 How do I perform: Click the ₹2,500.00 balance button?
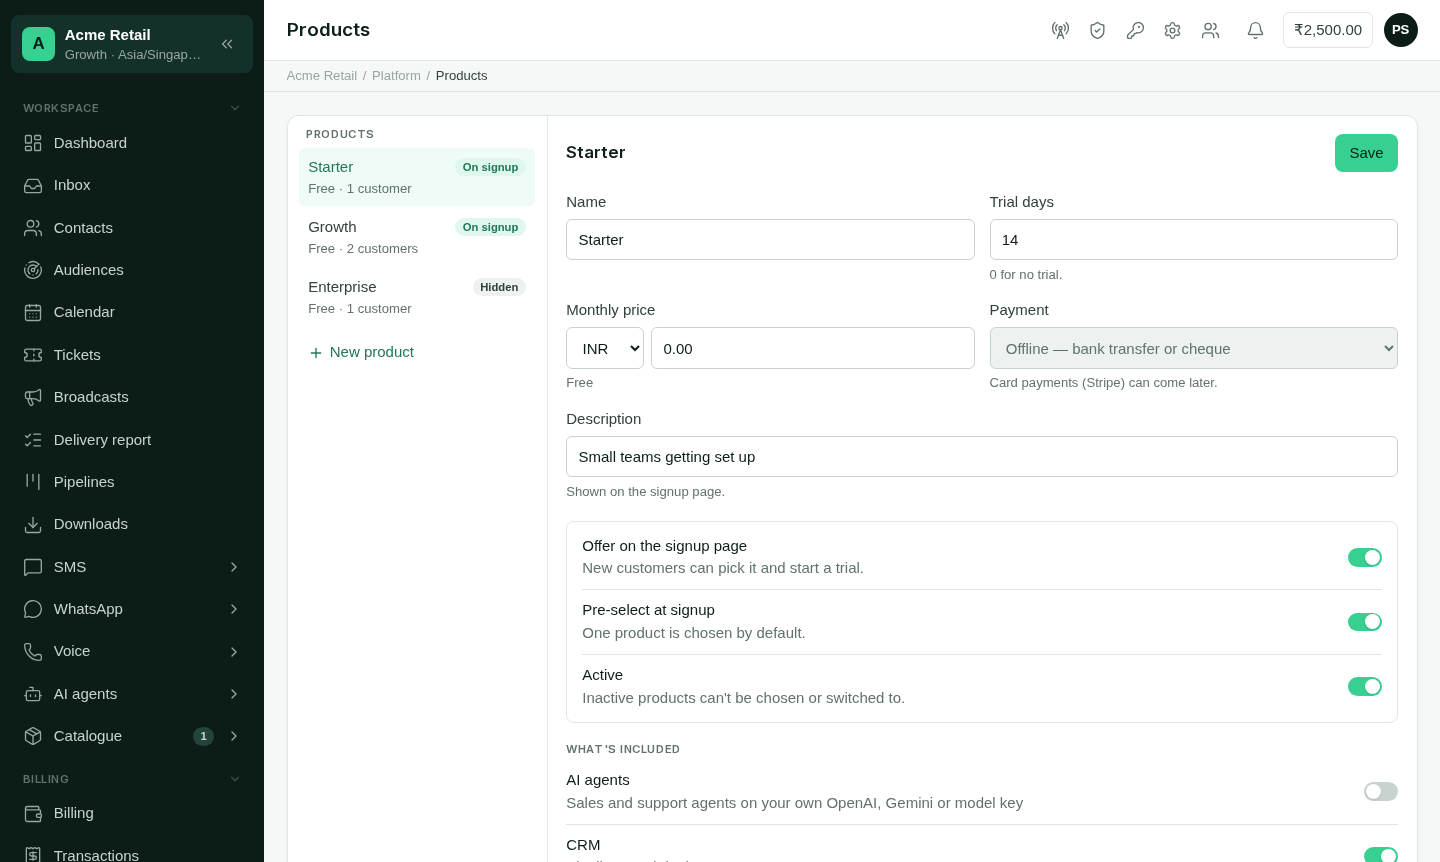tap(1328, 30)
